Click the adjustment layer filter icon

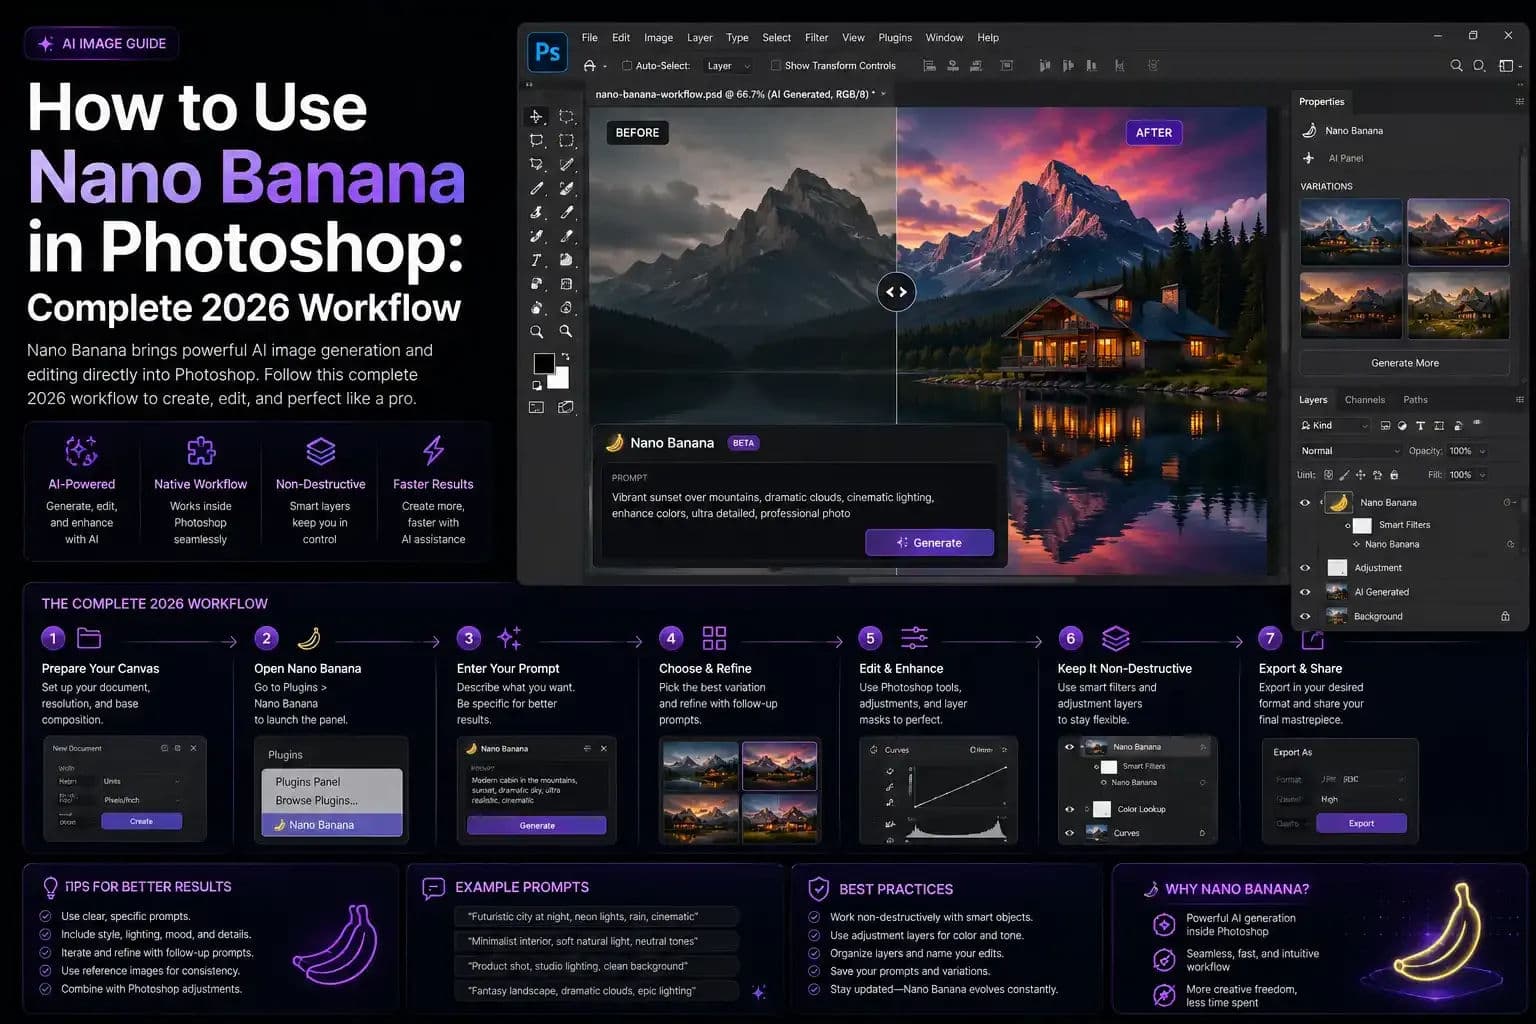(1402, 426)
